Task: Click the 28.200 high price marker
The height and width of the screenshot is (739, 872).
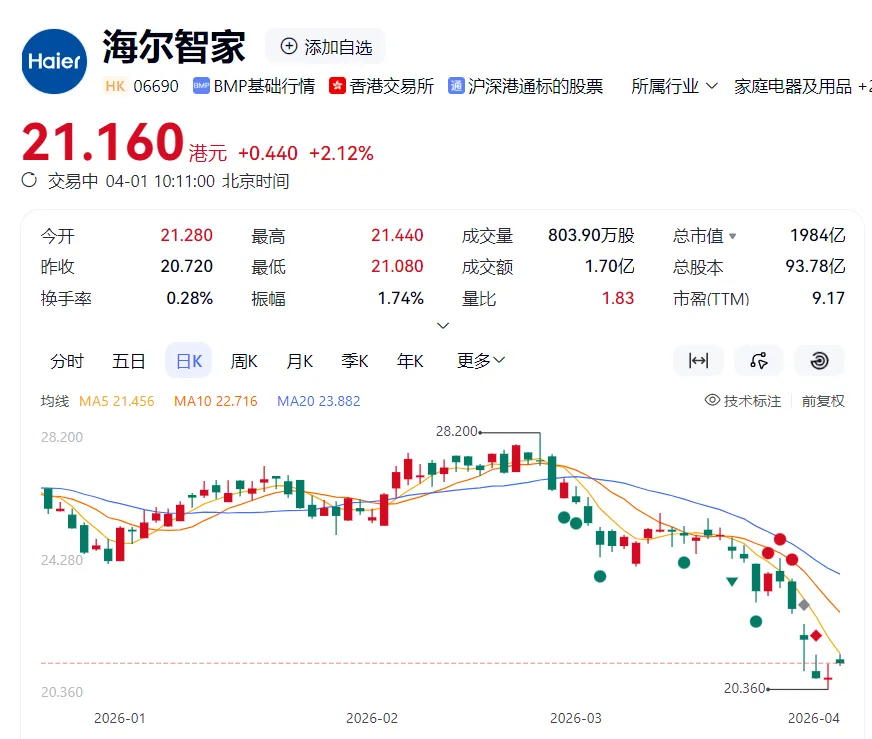Action: 457,431
